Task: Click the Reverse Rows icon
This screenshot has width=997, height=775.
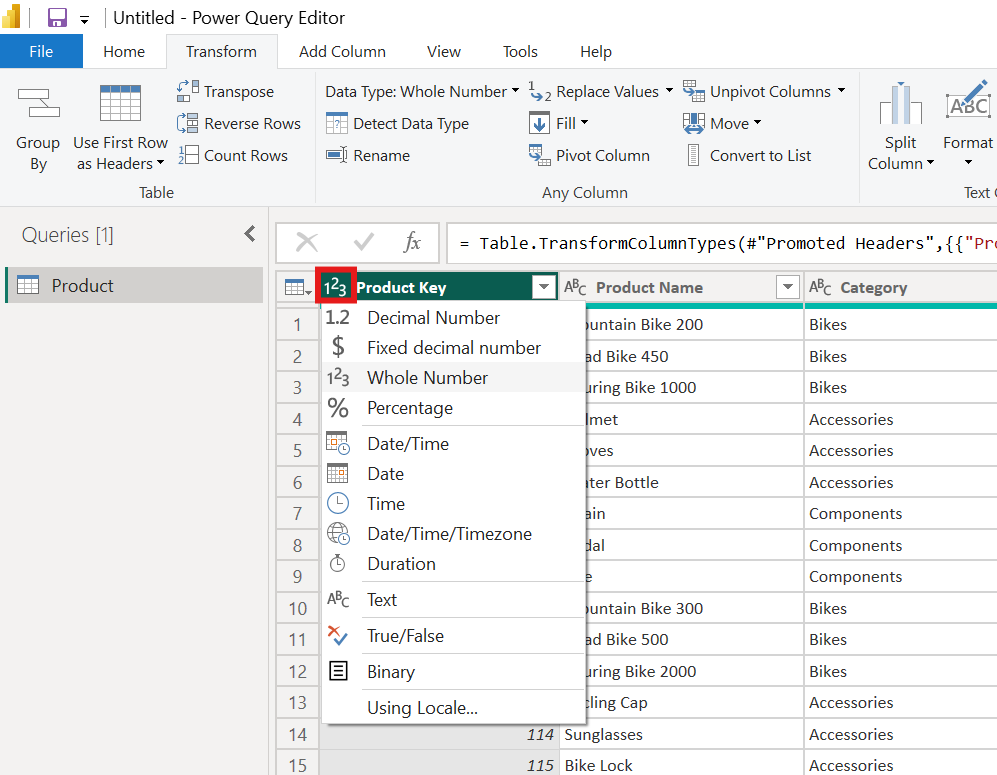Action: point(188,123)
